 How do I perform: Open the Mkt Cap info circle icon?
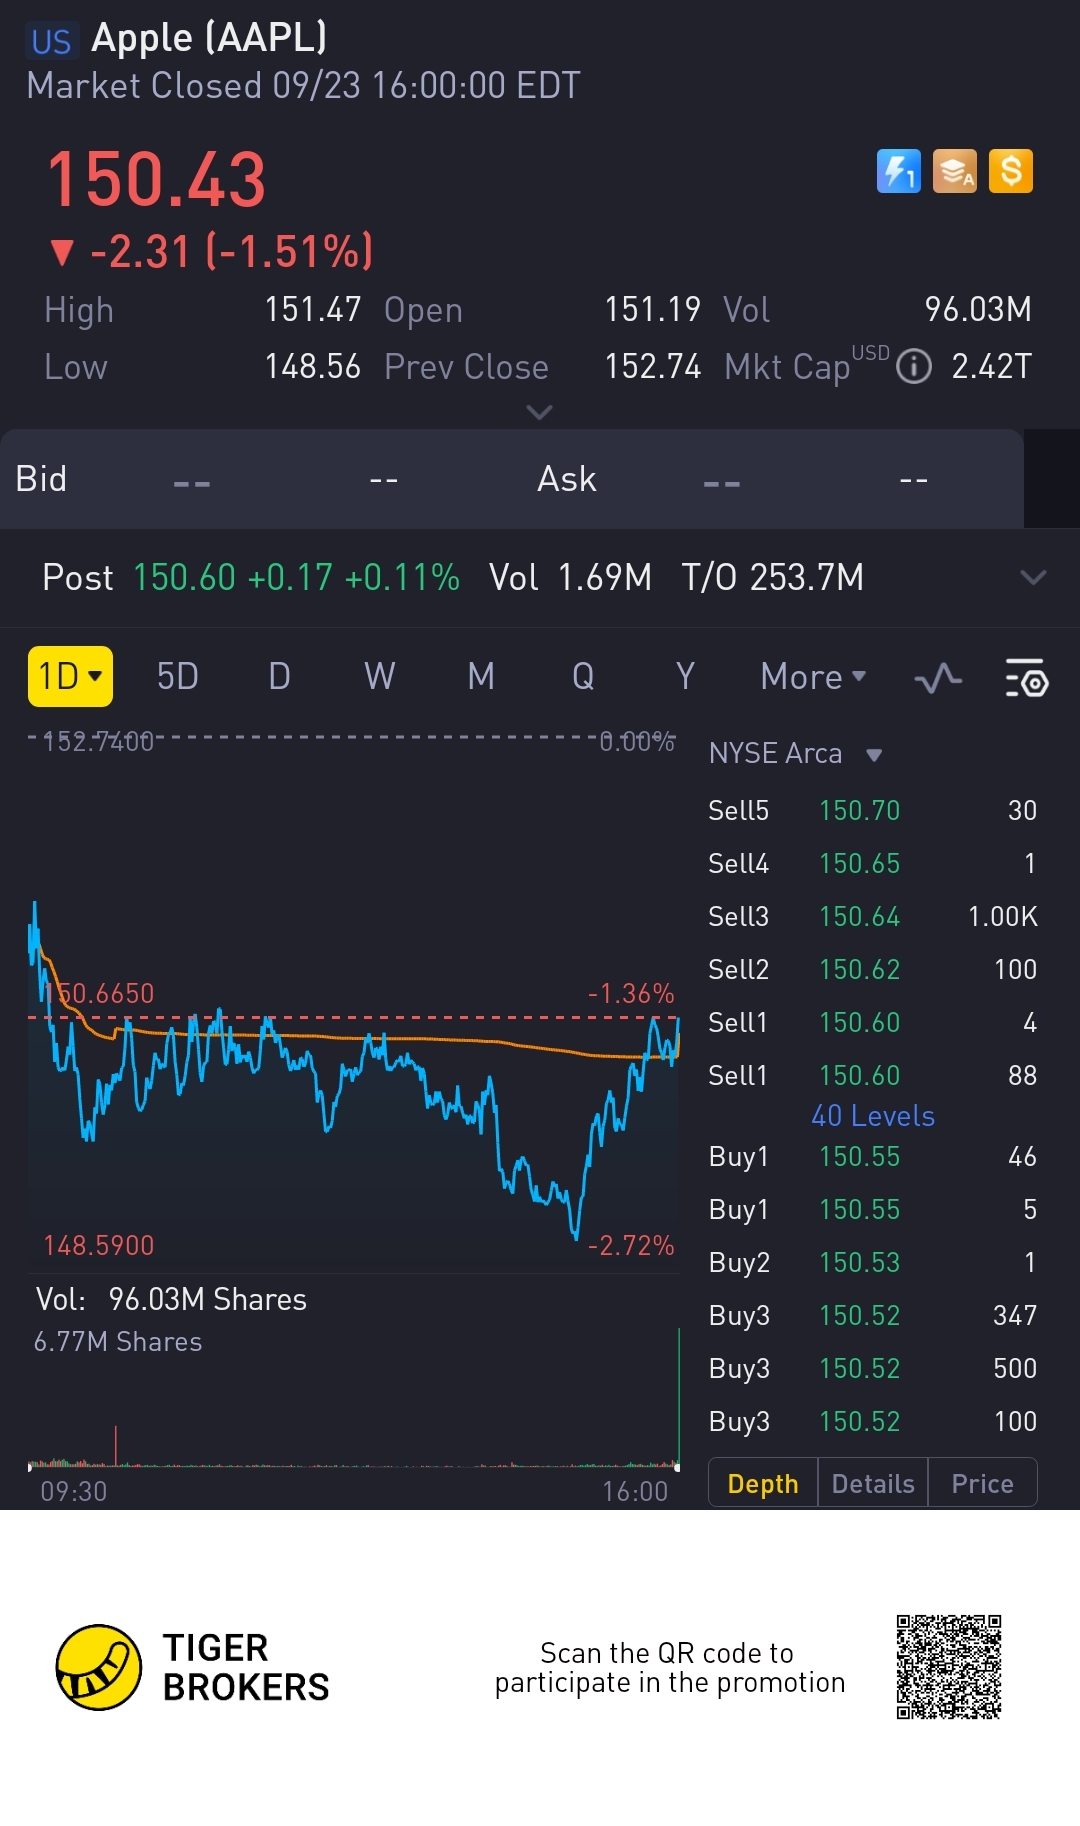point(914,367)
